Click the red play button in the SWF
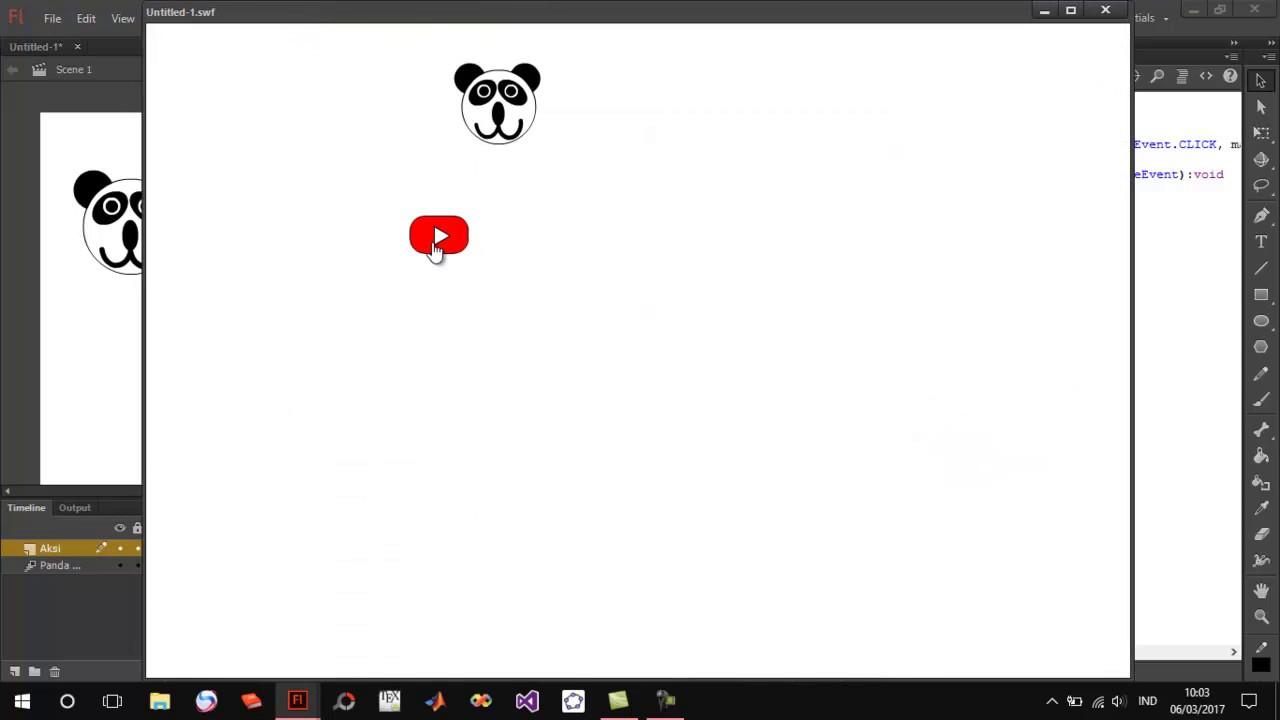This screenshot has width=1280, height=720. 439,236
